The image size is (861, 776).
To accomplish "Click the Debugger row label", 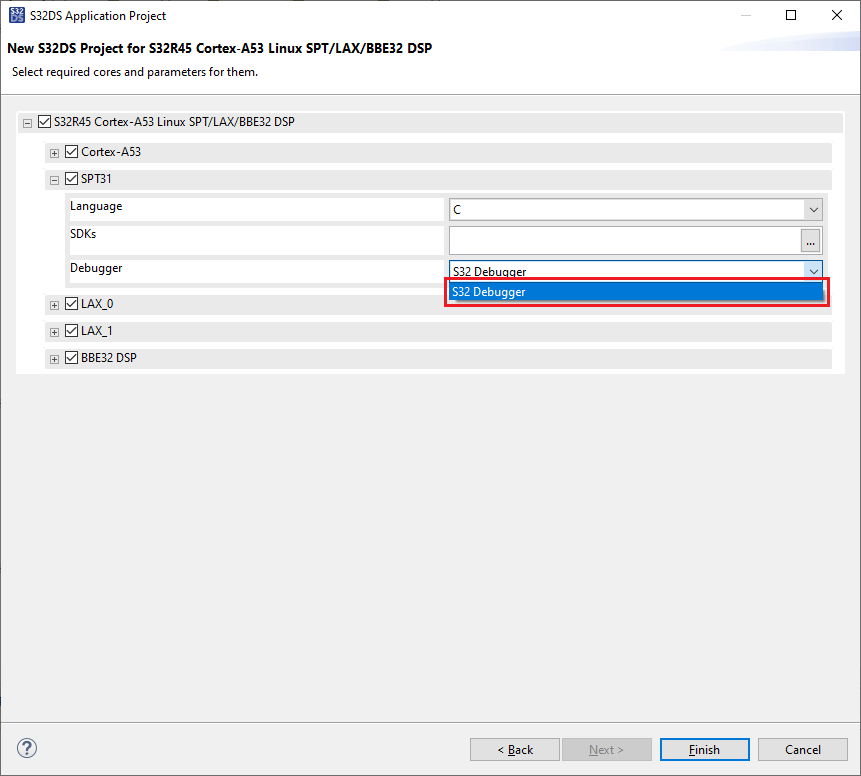I will 96,268.
